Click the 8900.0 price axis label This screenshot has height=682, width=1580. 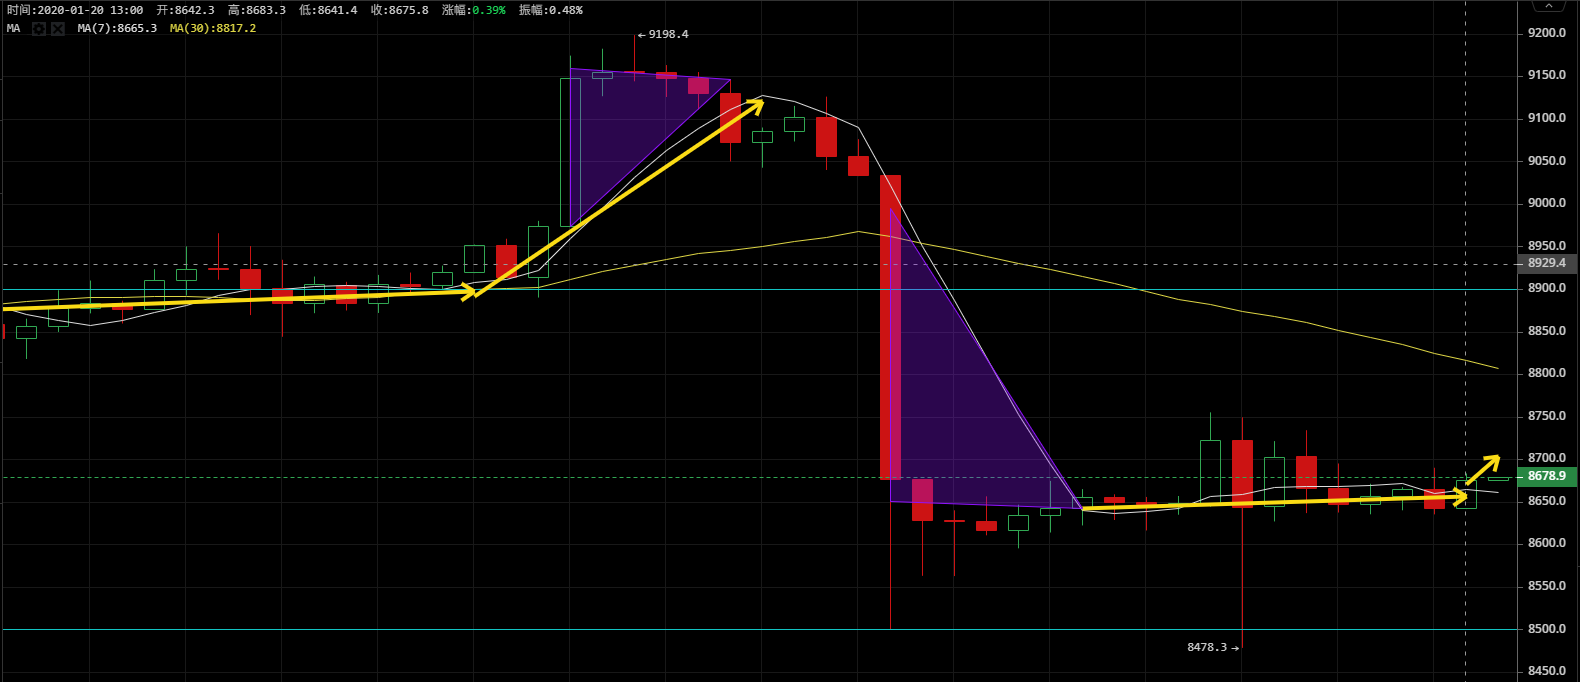coord(1547,288)
